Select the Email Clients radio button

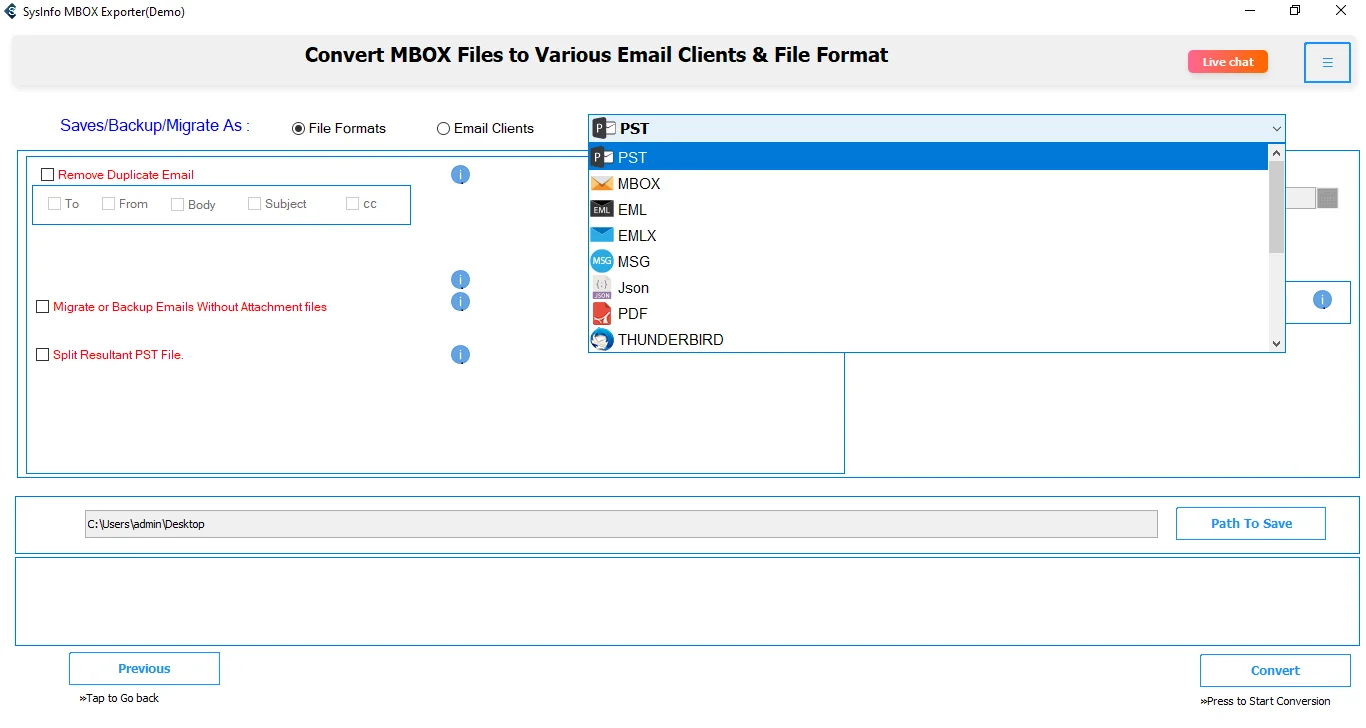(443, 129)
